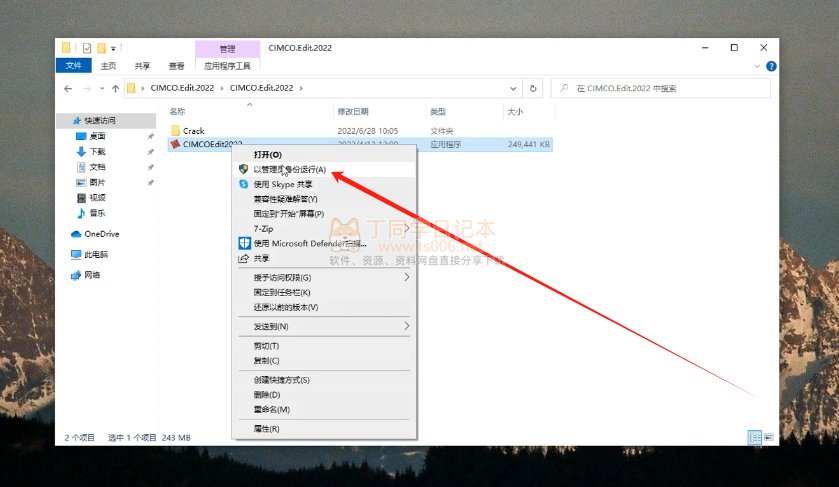
Task: Click the forward navigation arrow
Action: (x=87, y=88)
